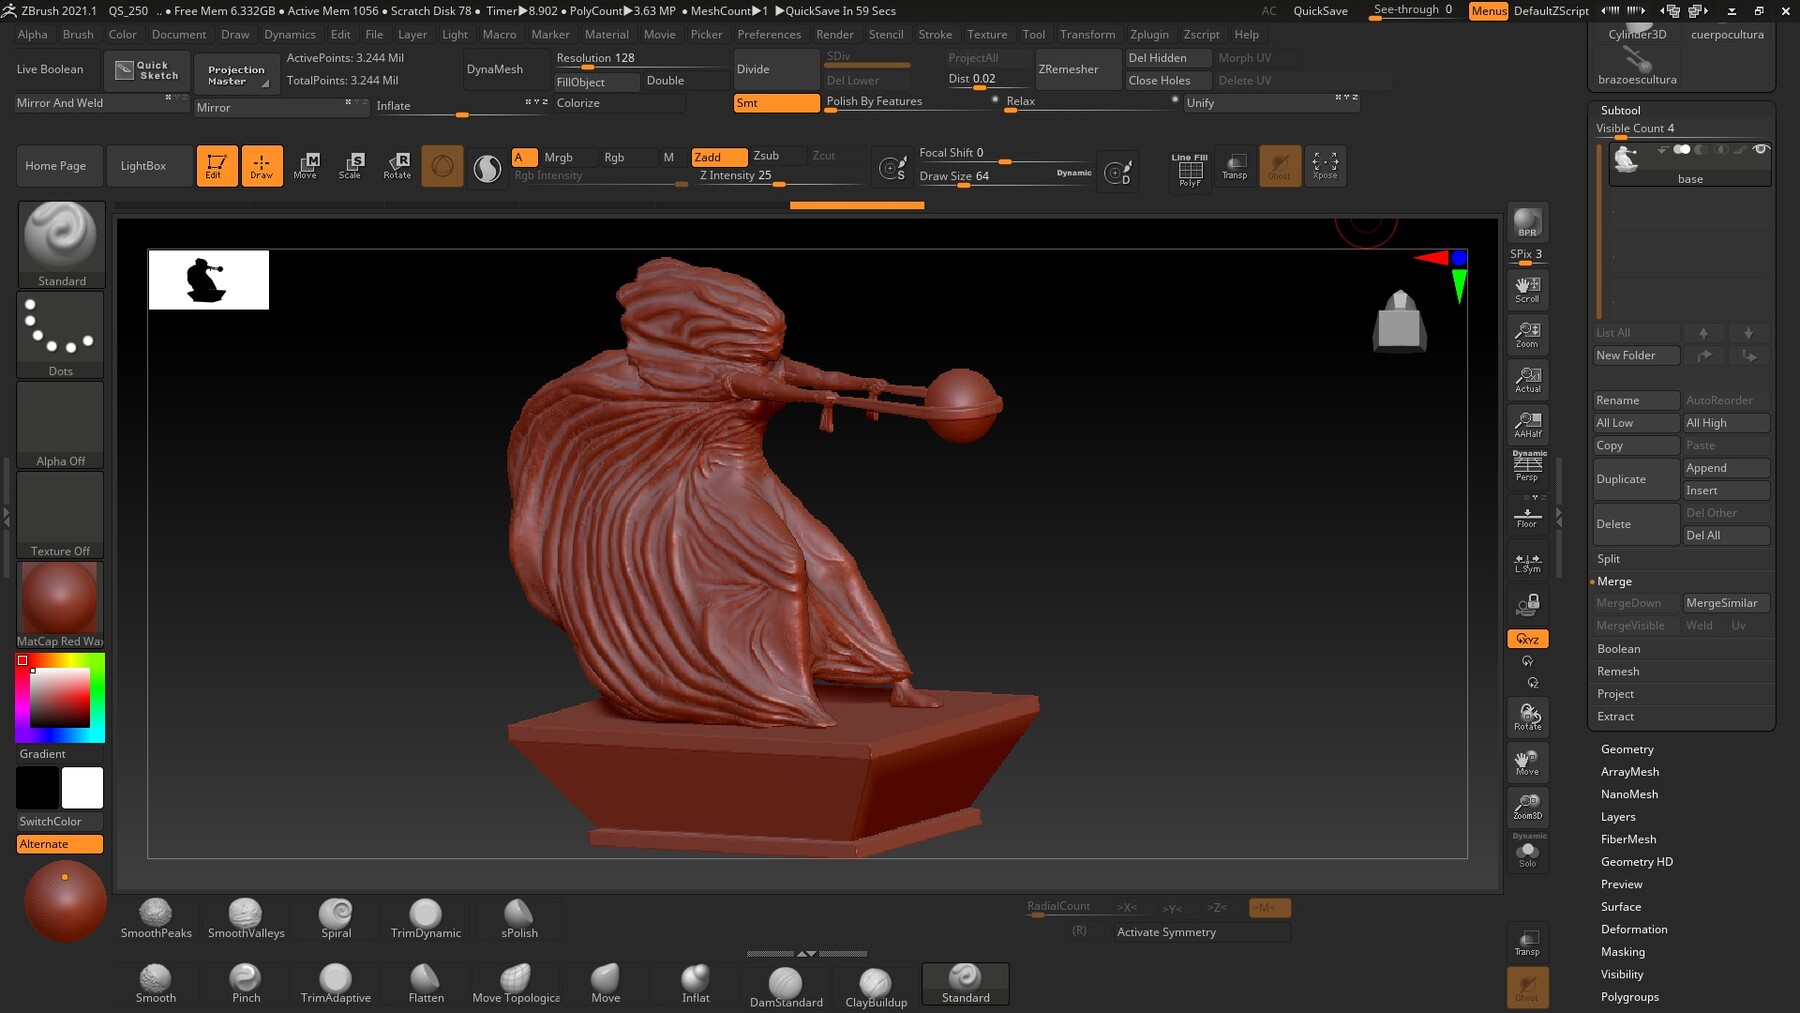Toggle Line Fill PolyF display
Screen dimensions: 1800x1013
point(1190,170)
